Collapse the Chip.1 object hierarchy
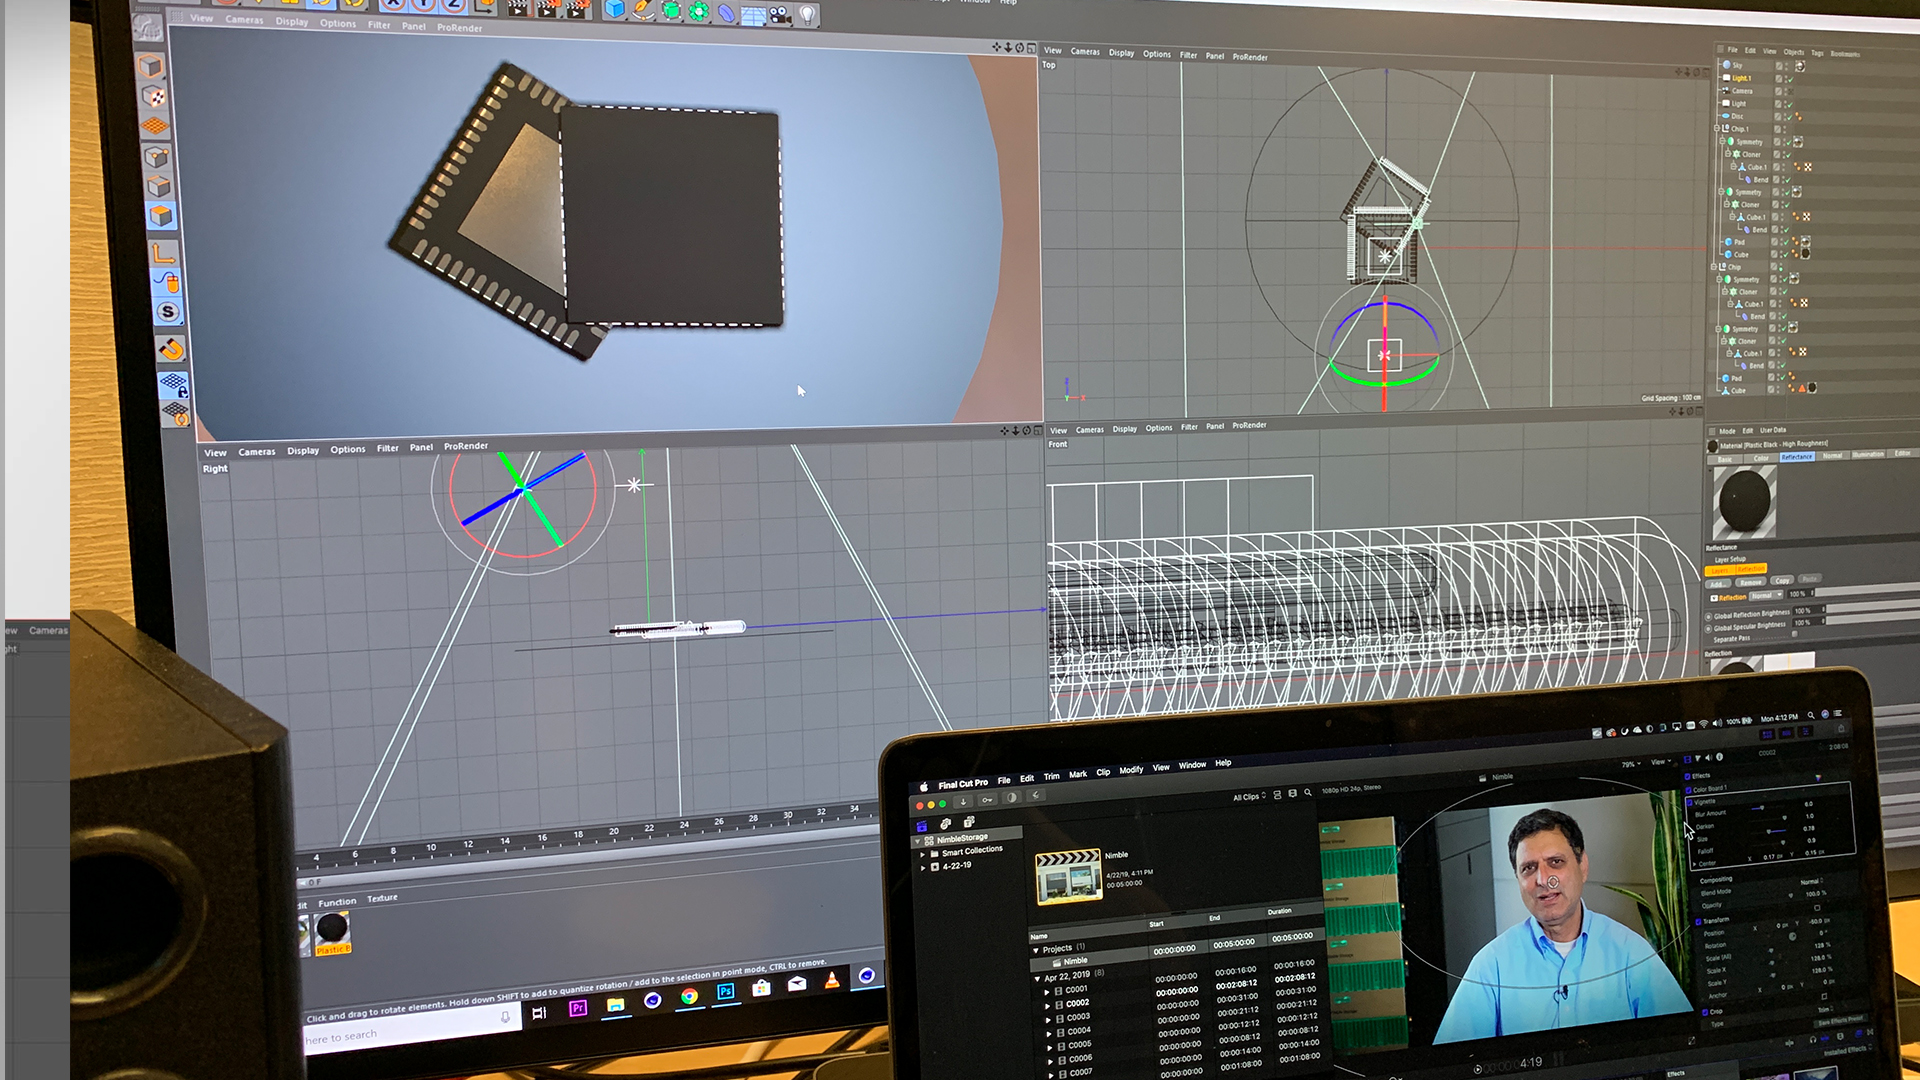The width and height of the screenshot is (1920, 1080). click(1717, 128)
